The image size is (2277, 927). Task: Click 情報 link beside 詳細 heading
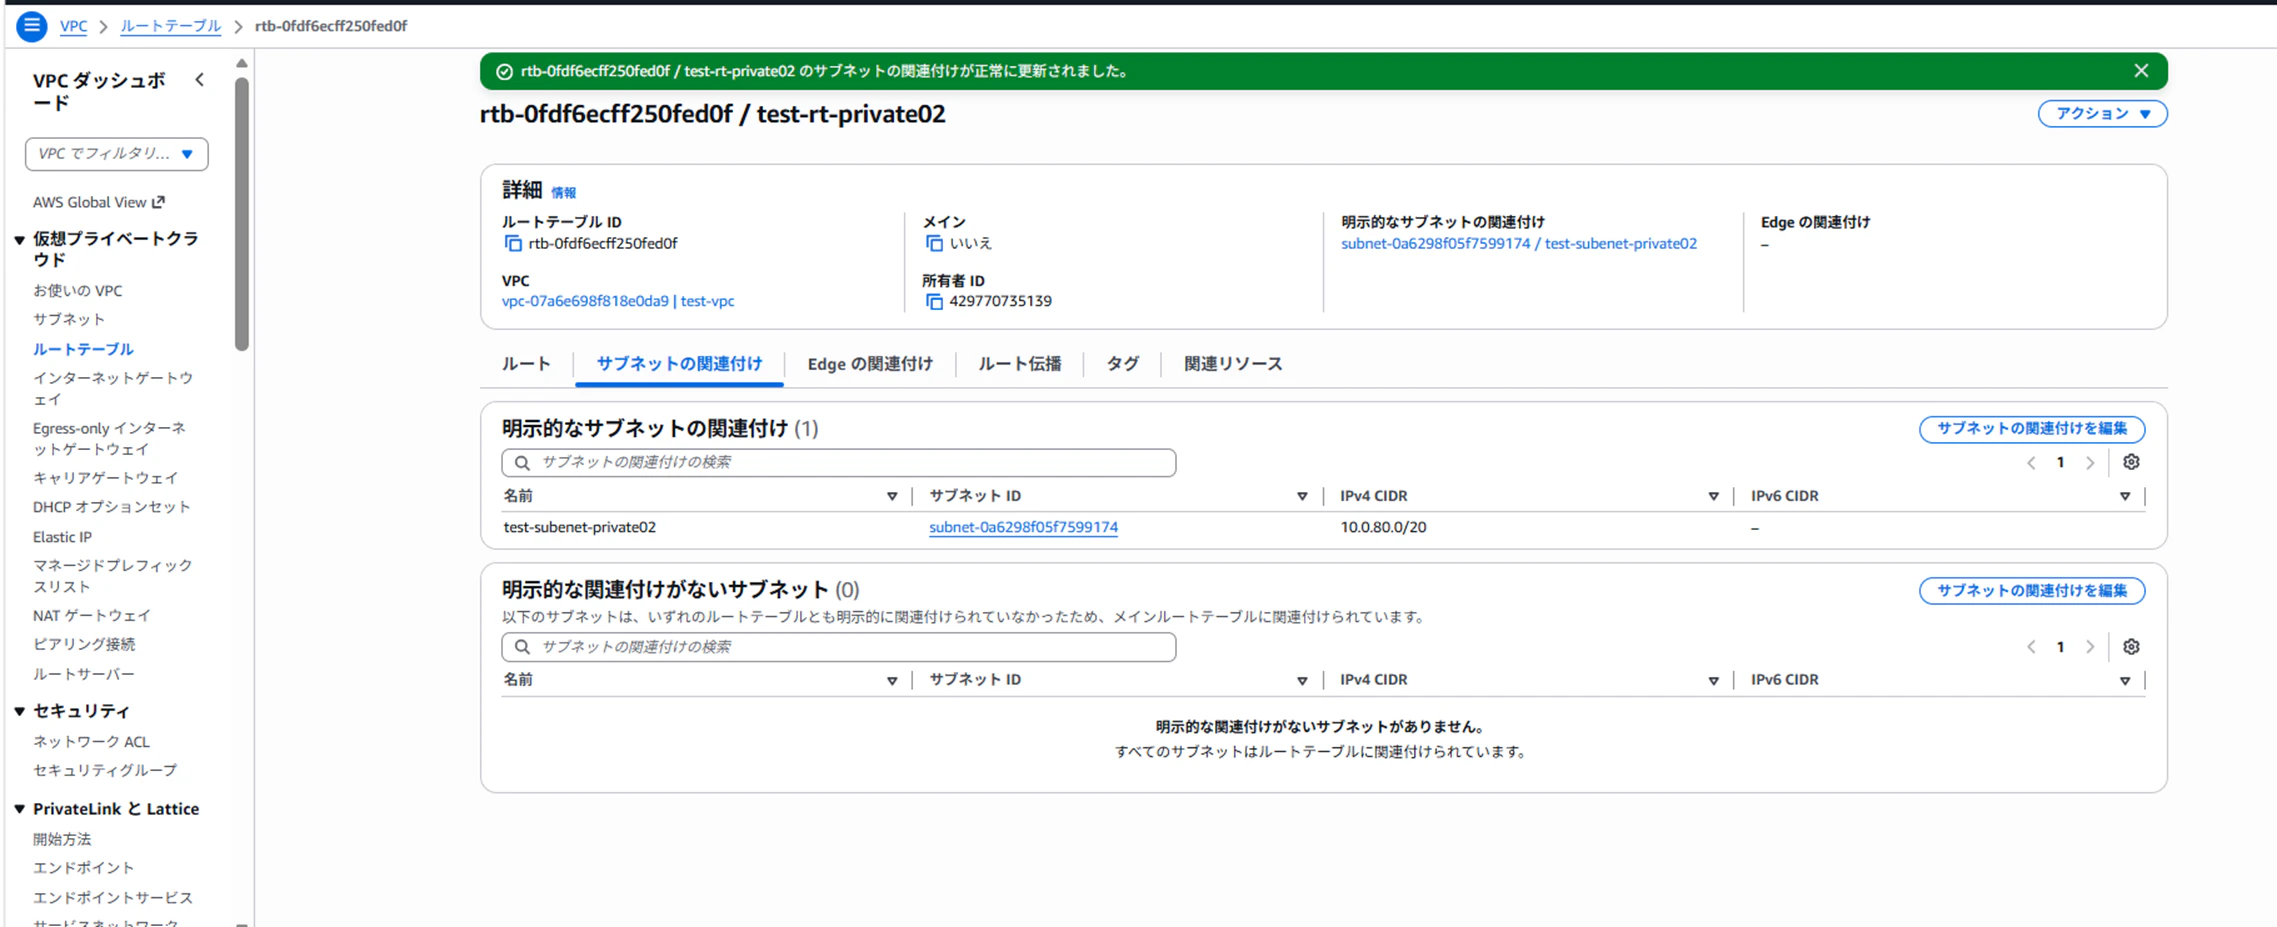563,192
